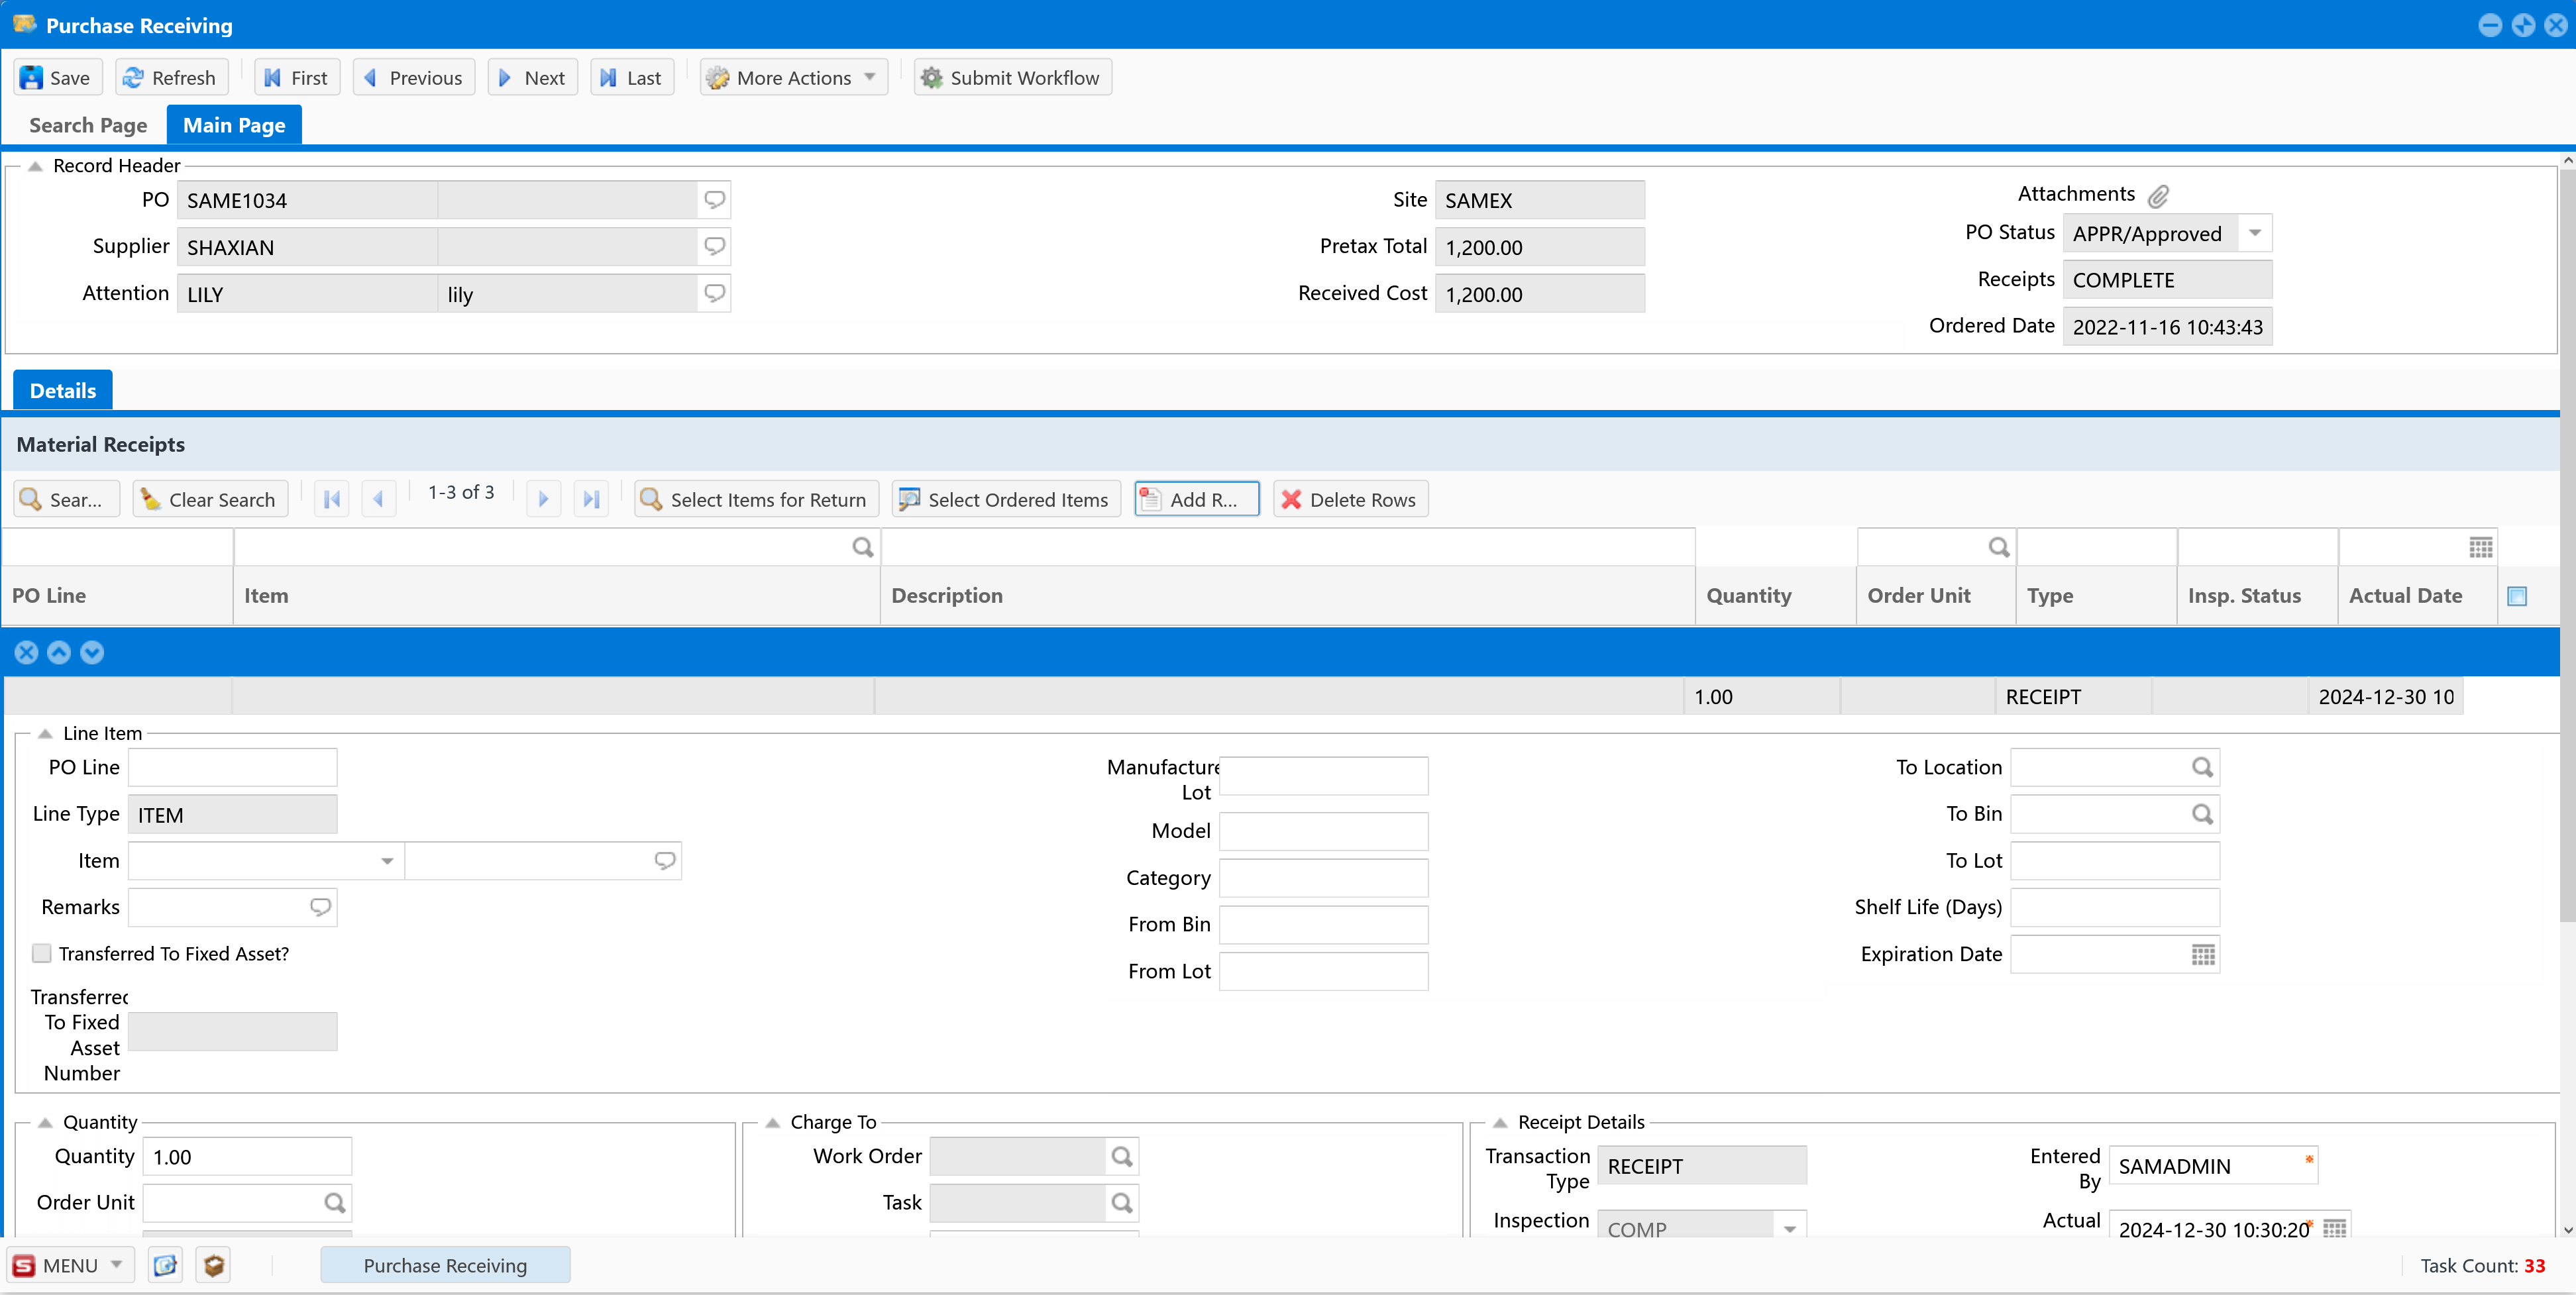Click the Manufacturer Lot input field
The height and width of the screenshot is (1295, 2576).
coord(1323,776)
